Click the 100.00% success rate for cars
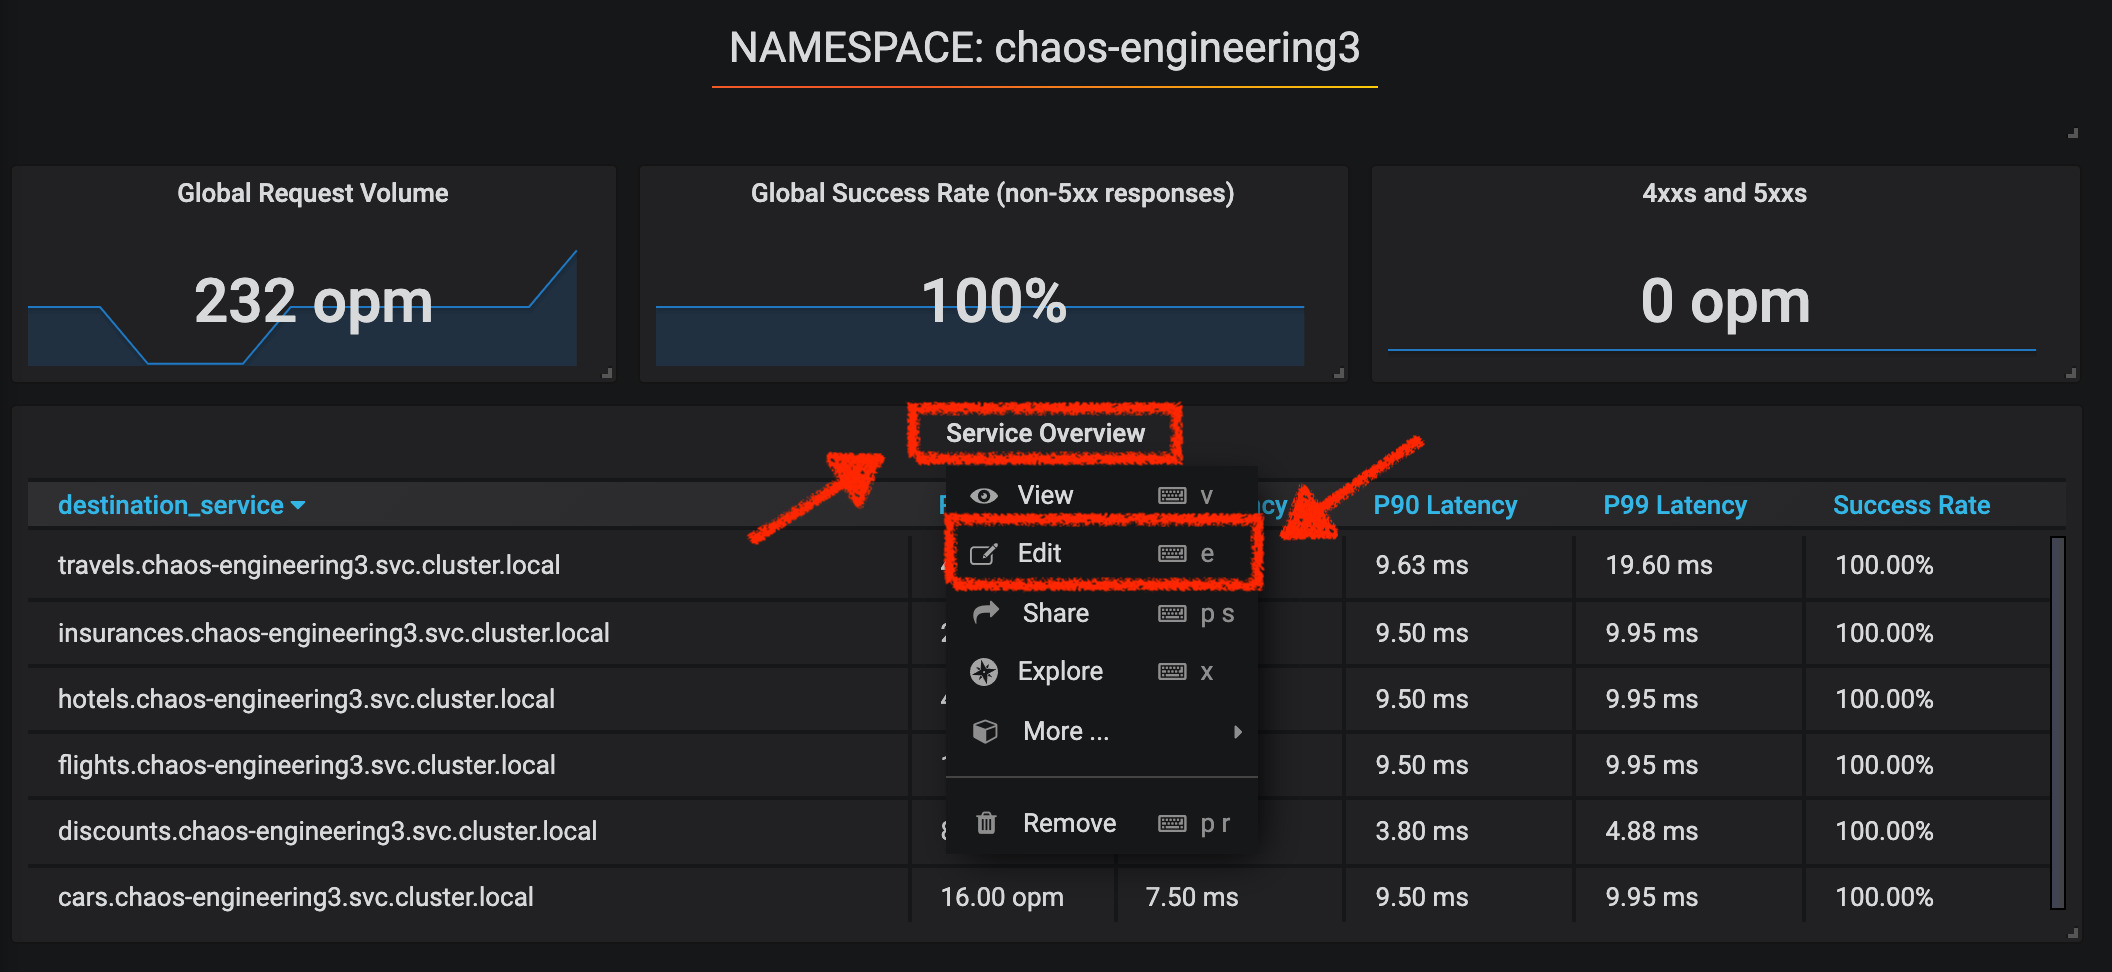Viewport: 2112px width, 972px height. click(1884, 897)
